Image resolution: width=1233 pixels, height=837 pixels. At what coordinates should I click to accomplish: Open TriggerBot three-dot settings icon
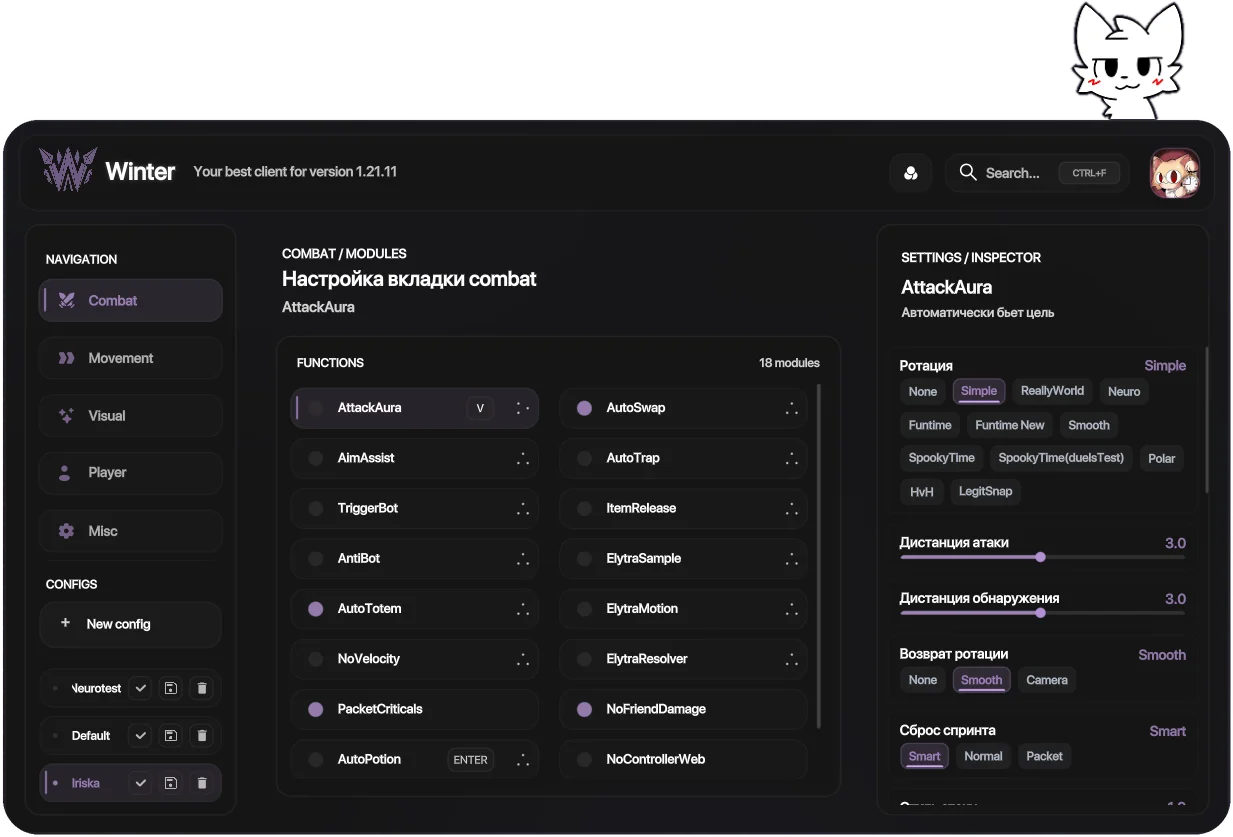[x=522, y=508]
